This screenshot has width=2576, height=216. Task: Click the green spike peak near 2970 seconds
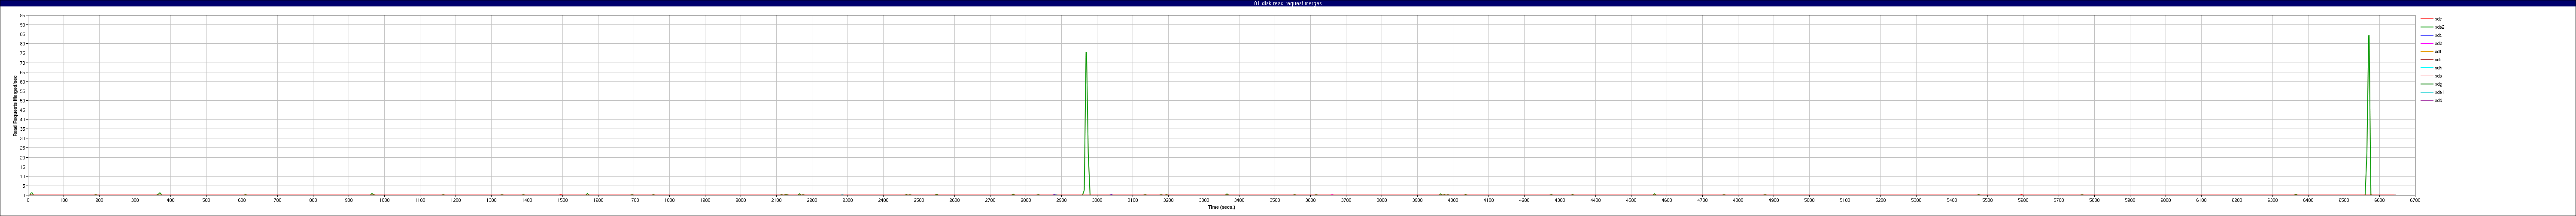click(x=1086, y=53)
